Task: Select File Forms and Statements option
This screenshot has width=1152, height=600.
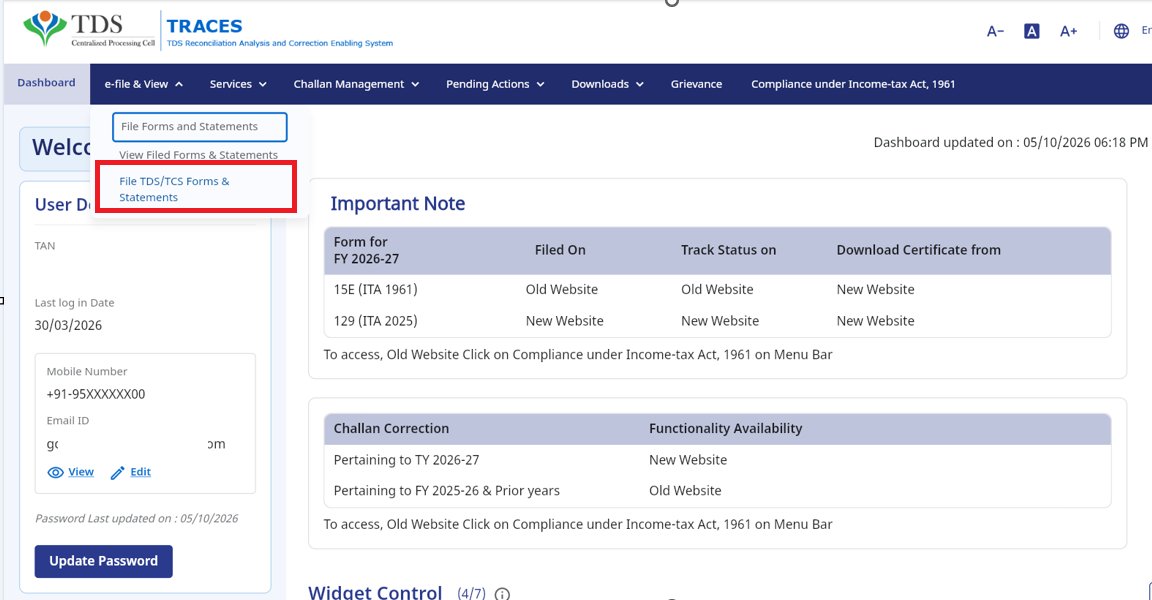Action: [199, 126]
